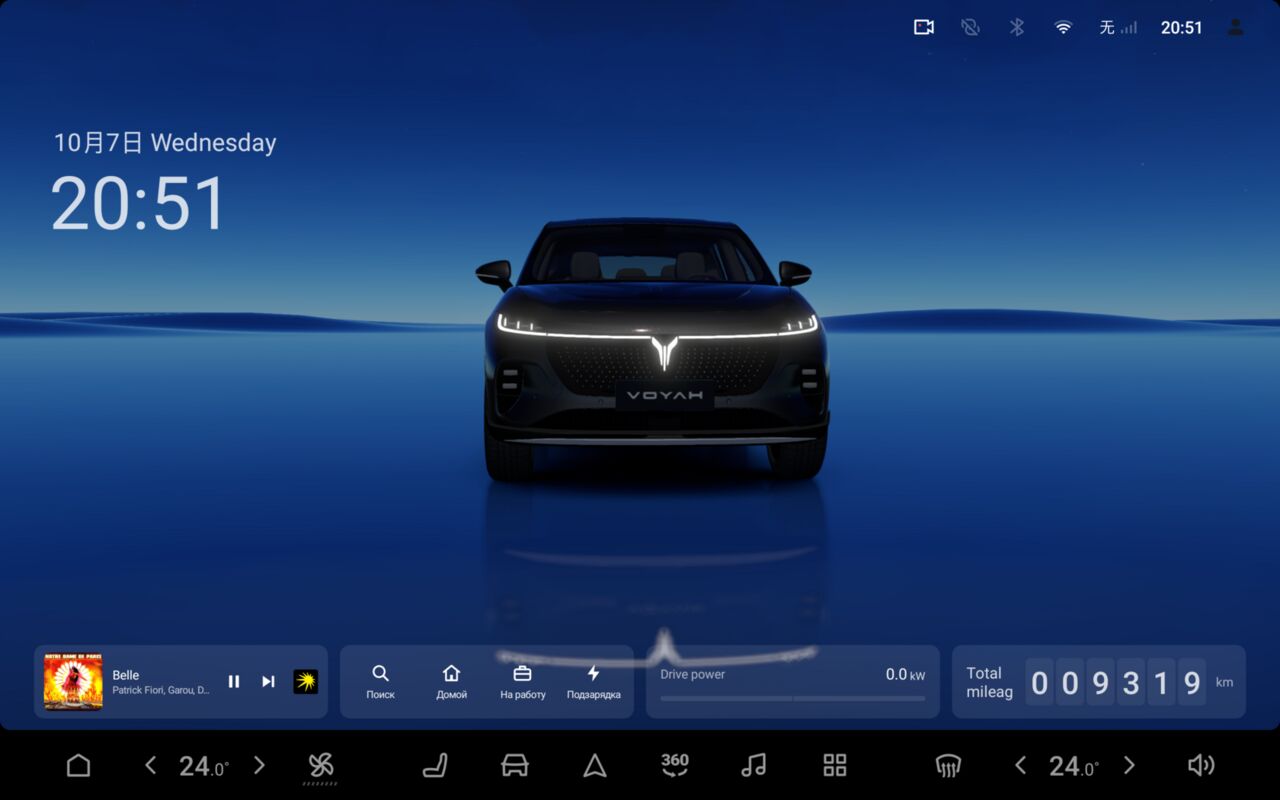Tap the small status bar time 20:51
Viewport: 1280px width, 800px height.
click(x=1181, y=28)
